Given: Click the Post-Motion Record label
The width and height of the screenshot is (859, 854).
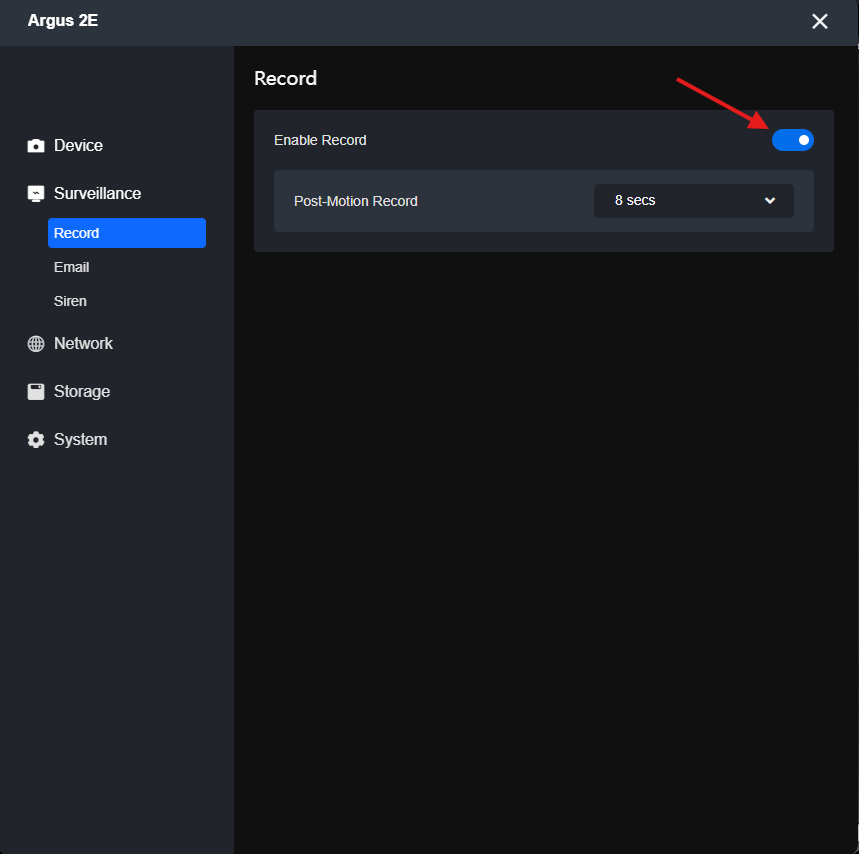Looking at the screenshot, I should (x=356, y=201).
